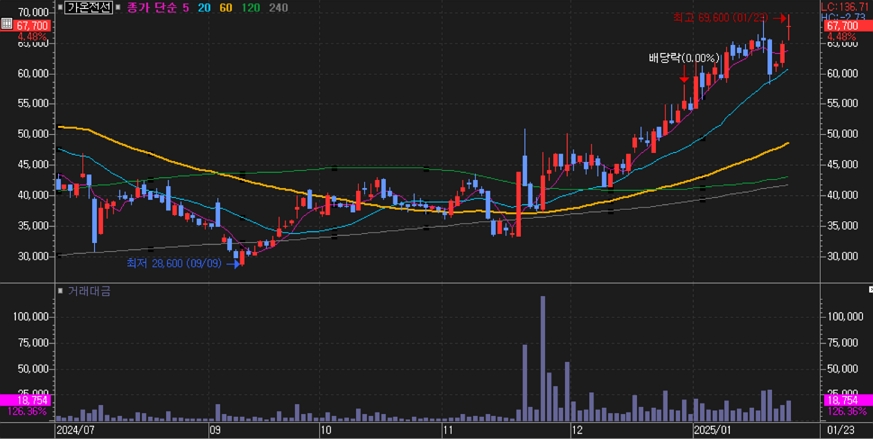Click the 최고 69,600 (01/23) annotation

721,18
